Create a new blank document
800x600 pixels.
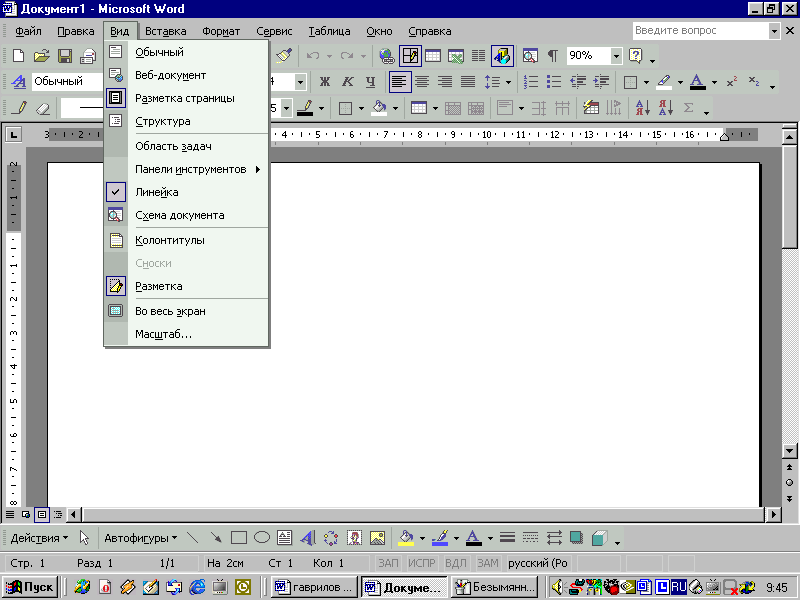pyautogui.click(x=18, y=55)
